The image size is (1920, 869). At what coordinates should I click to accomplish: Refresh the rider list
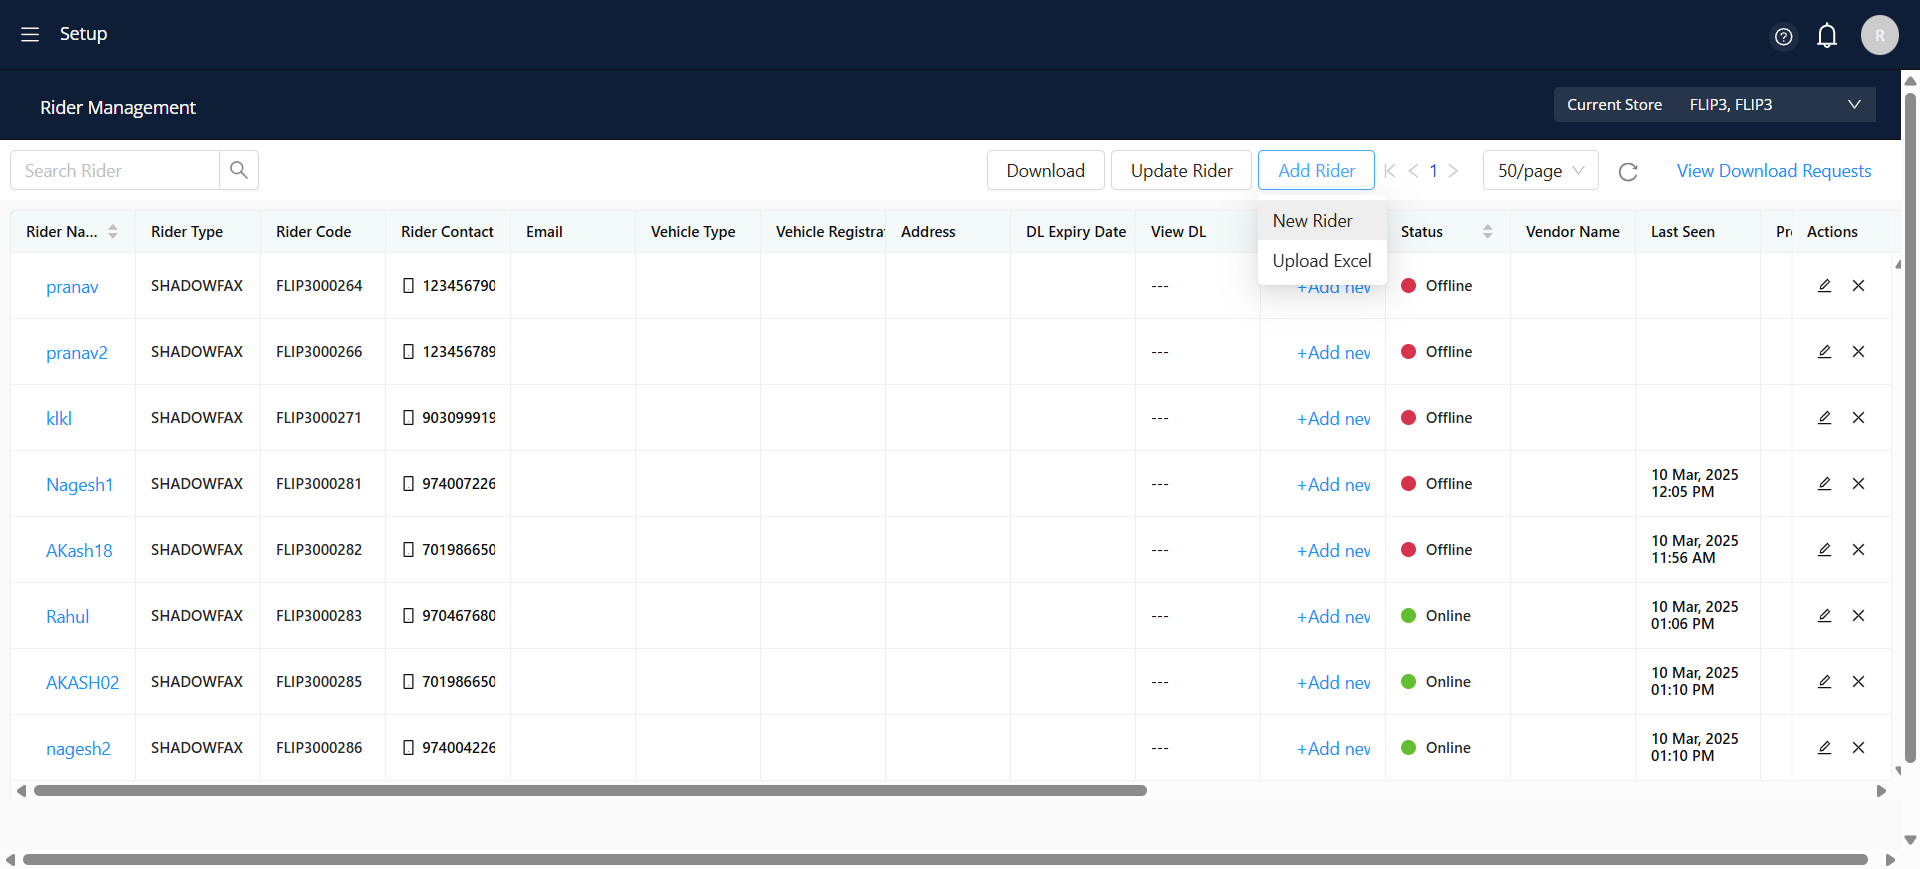pos(1628,172)
